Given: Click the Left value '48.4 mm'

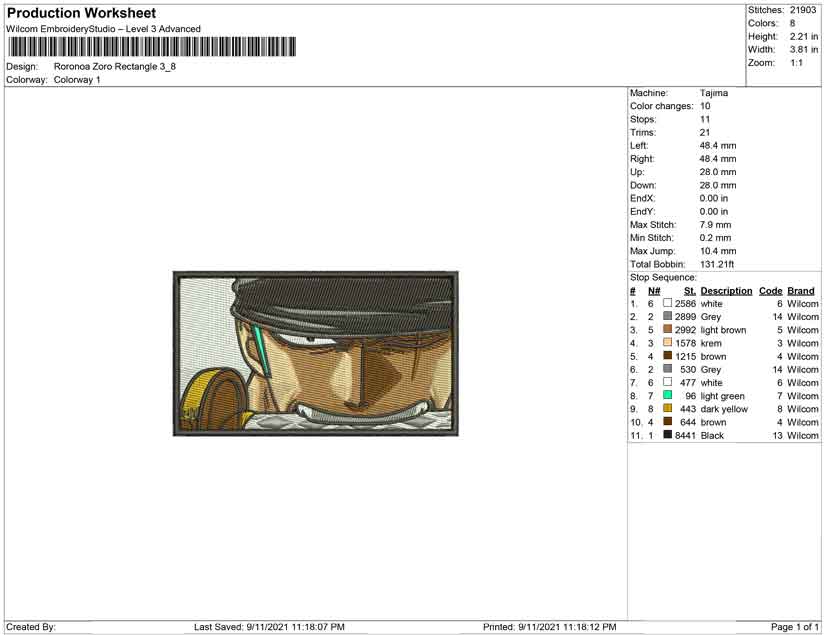Looking at the screenshot, I should point(718,146).
